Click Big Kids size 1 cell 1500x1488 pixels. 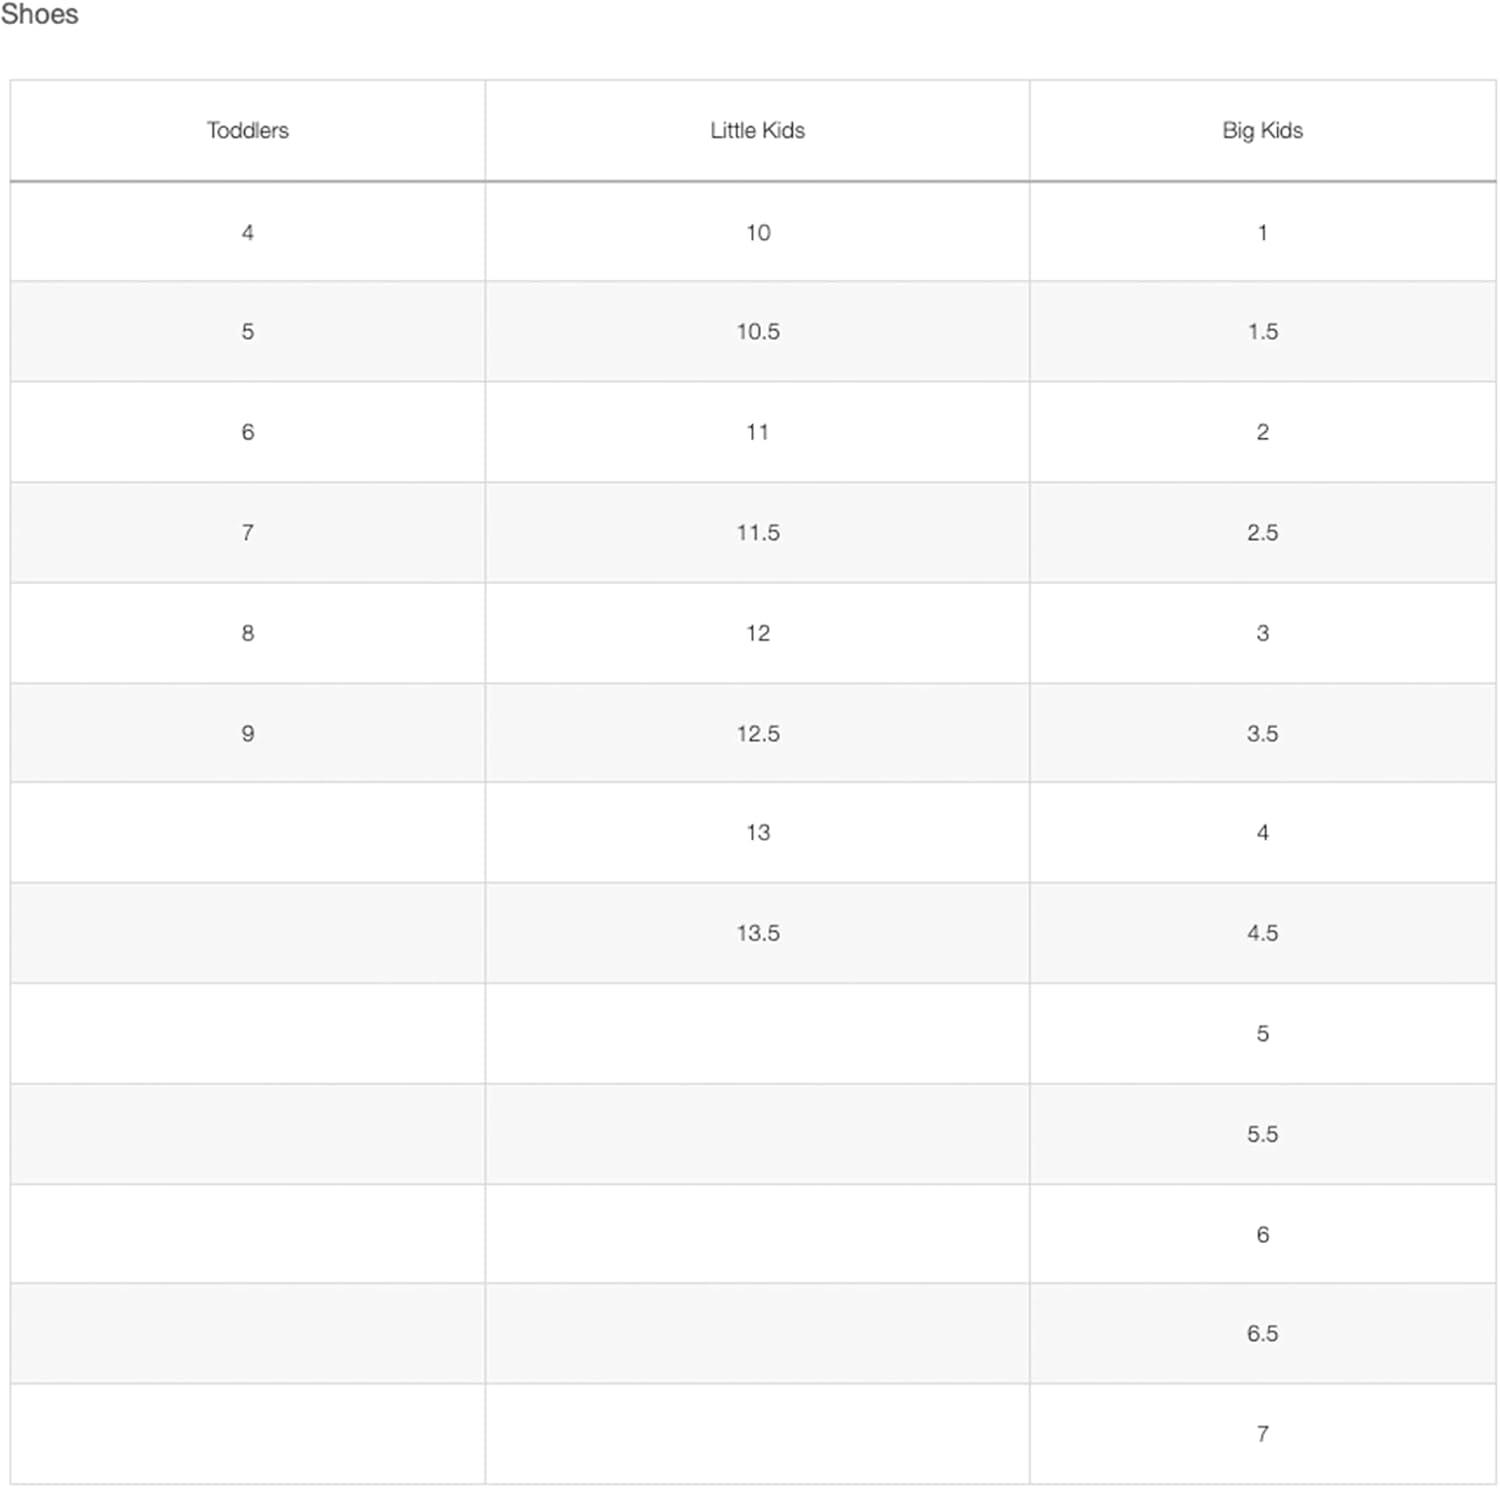(1262, 232)
